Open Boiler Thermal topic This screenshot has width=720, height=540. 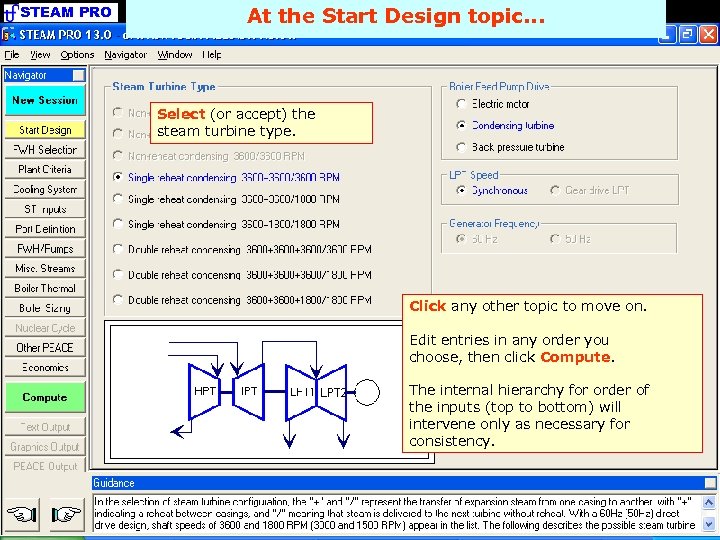[45, 288]
